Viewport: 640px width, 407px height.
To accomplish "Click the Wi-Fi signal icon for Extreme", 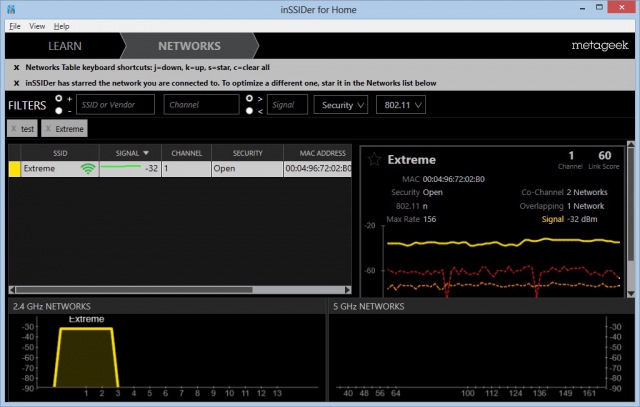I will (88, 169).
